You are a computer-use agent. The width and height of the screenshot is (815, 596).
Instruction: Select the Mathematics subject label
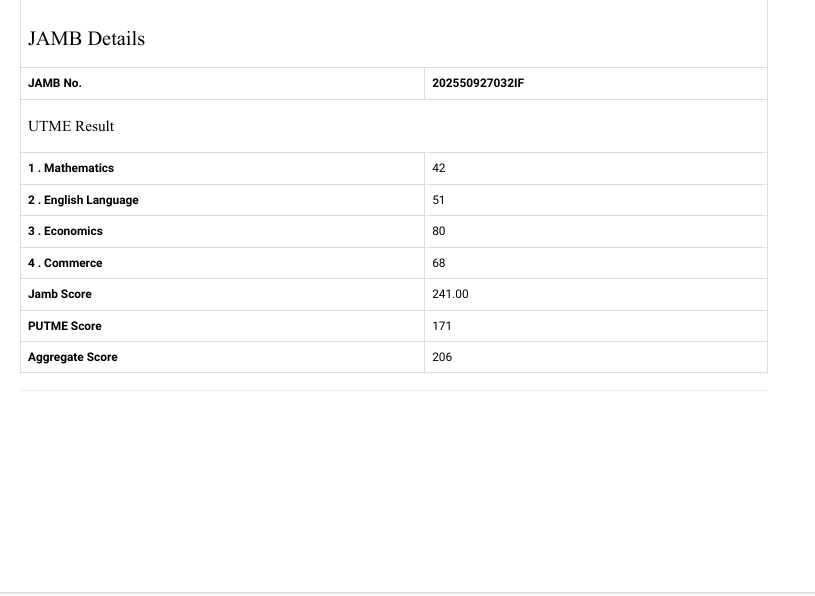[x=71, y=168]
